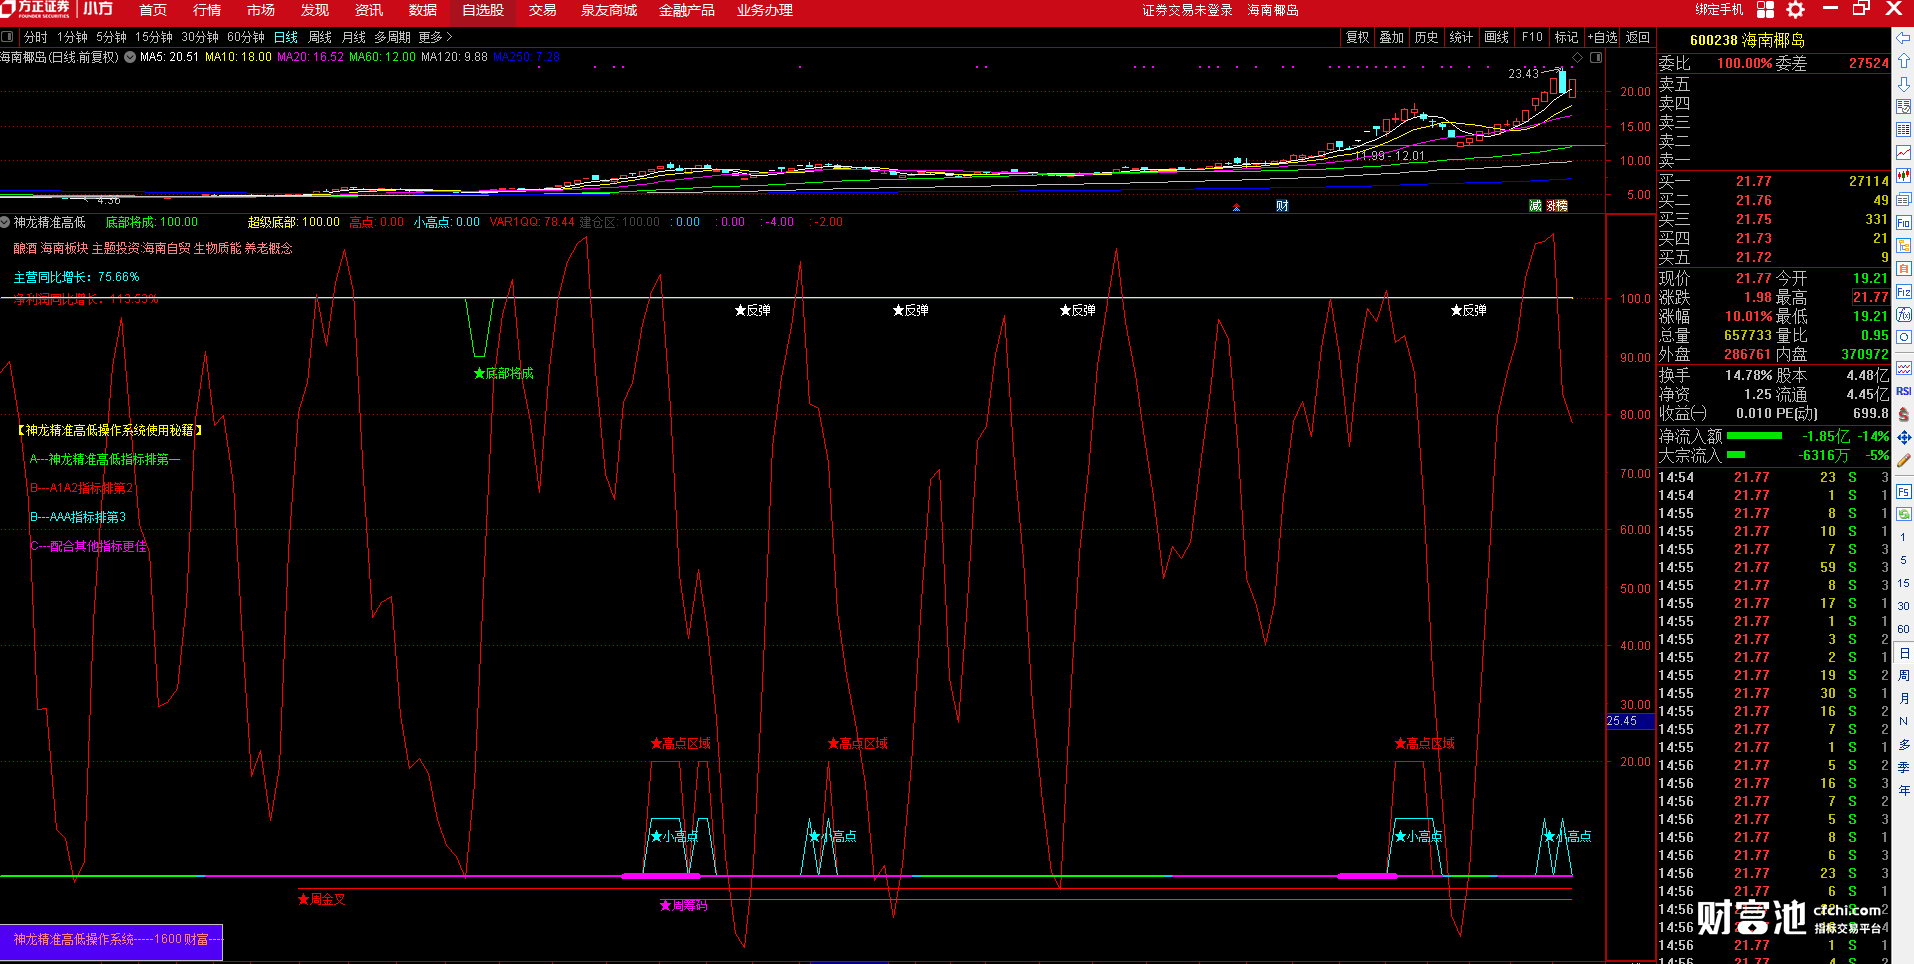Screen dimensions: 1914x964
Task: Open the 行情 menu
Action: [x=207, y=10]
